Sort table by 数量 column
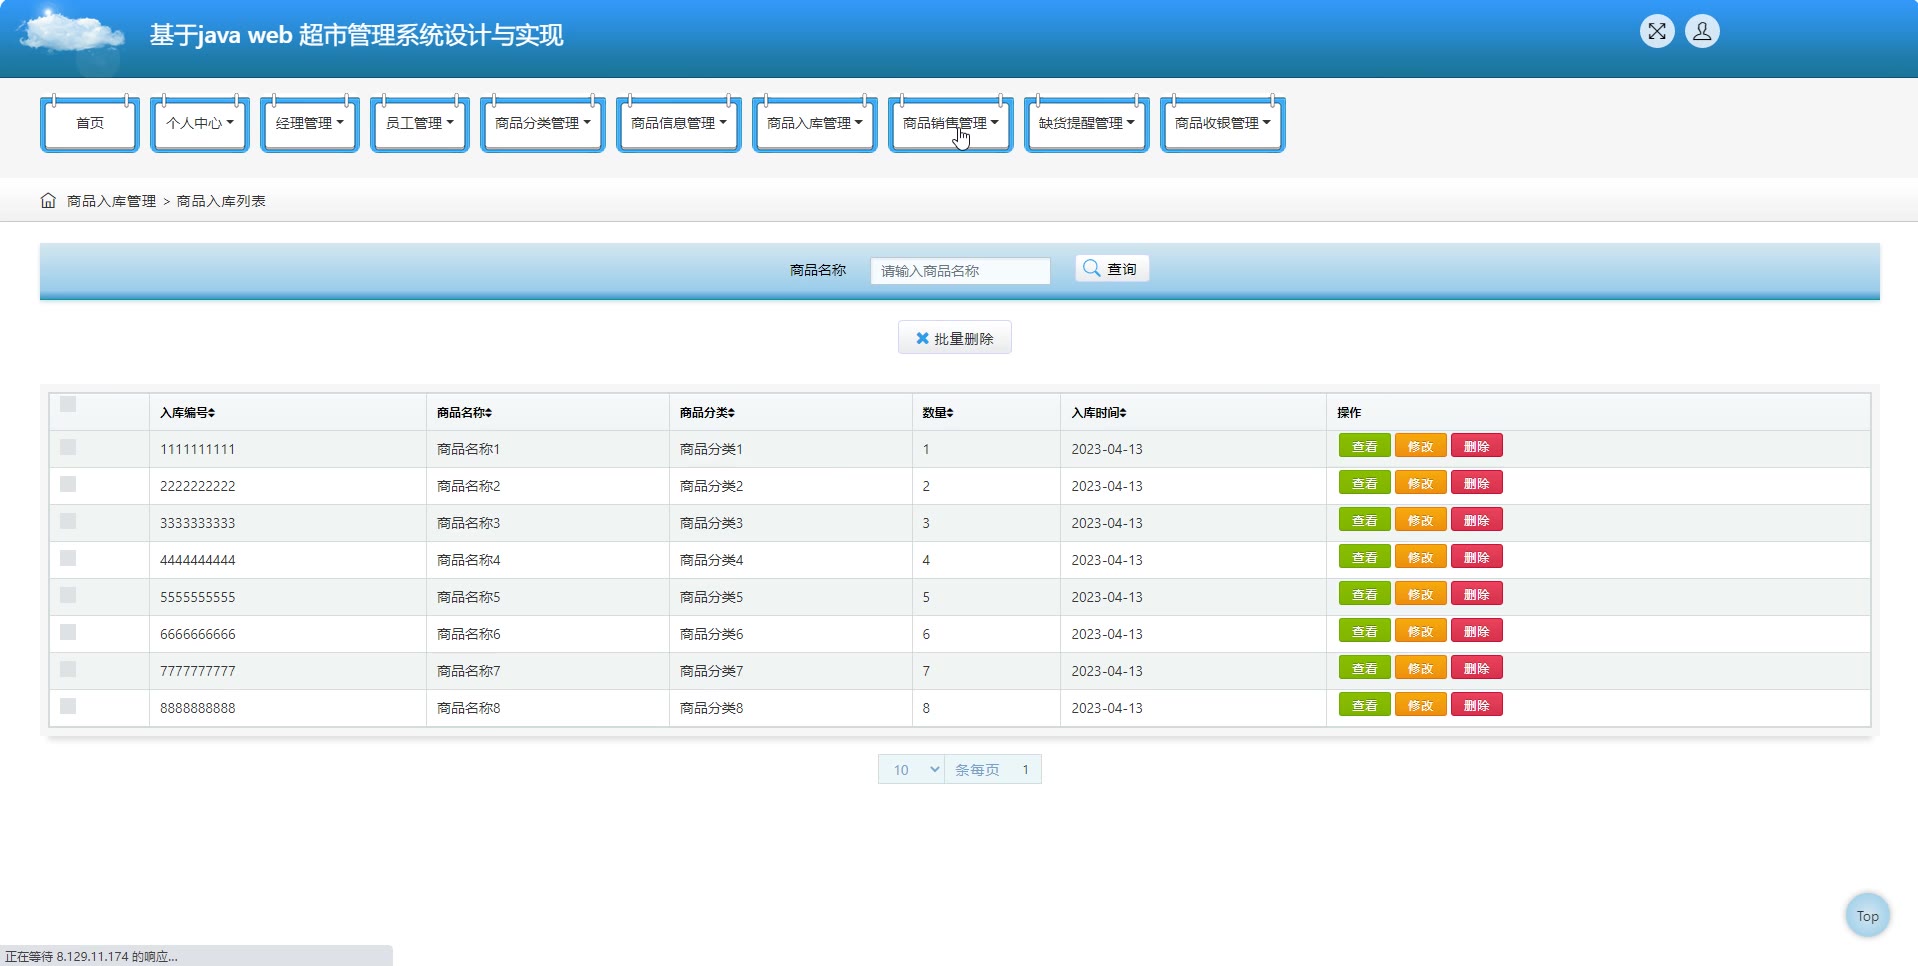Screen dimensions: 1918x966 point(950,413)
